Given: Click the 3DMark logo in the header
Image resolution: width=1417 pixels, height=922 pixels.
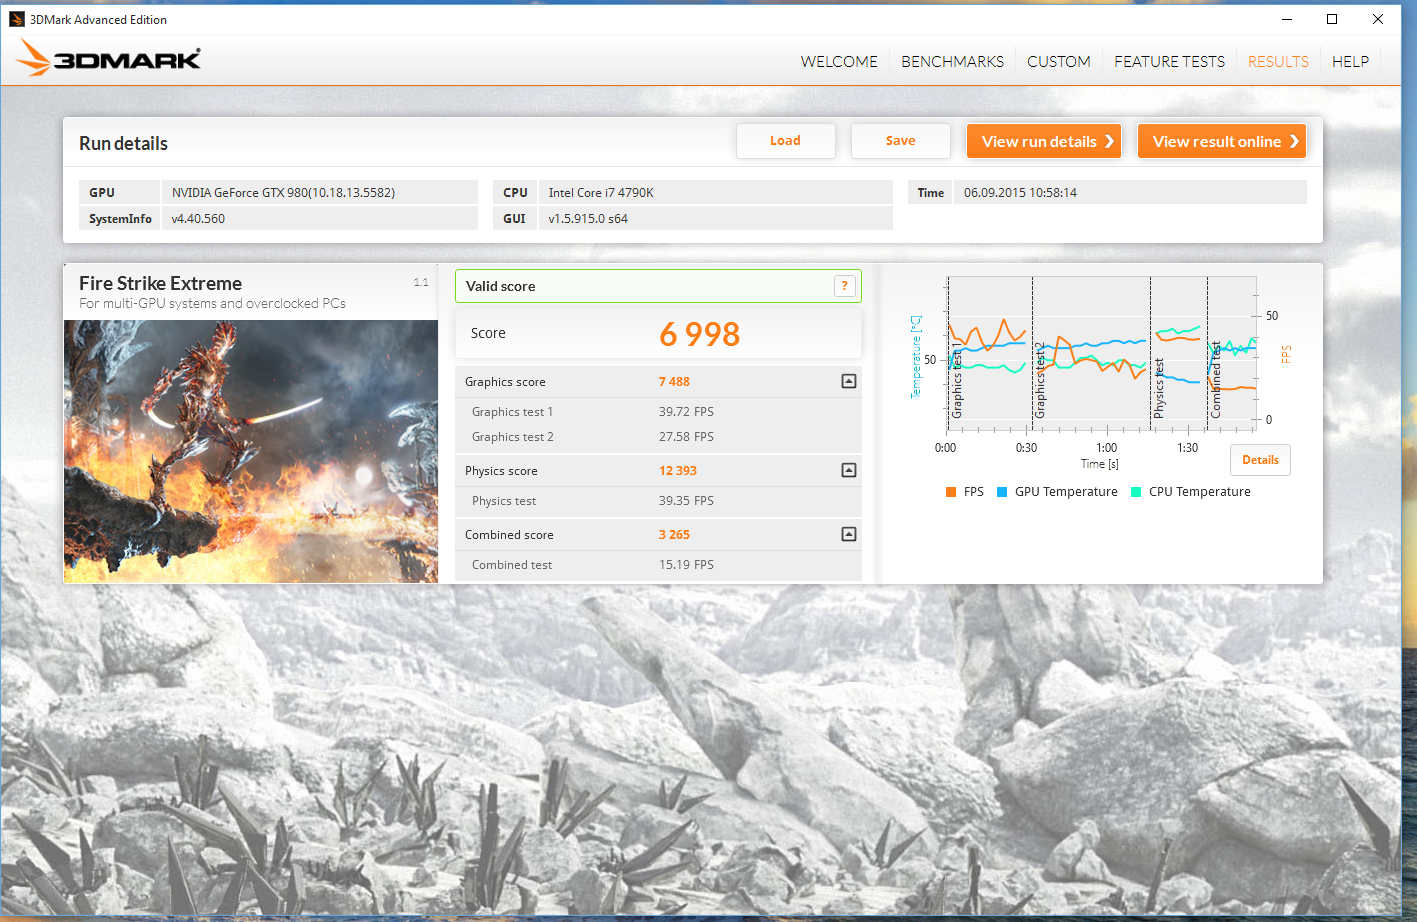Looking at the screenshot, I should click(109, 59).
